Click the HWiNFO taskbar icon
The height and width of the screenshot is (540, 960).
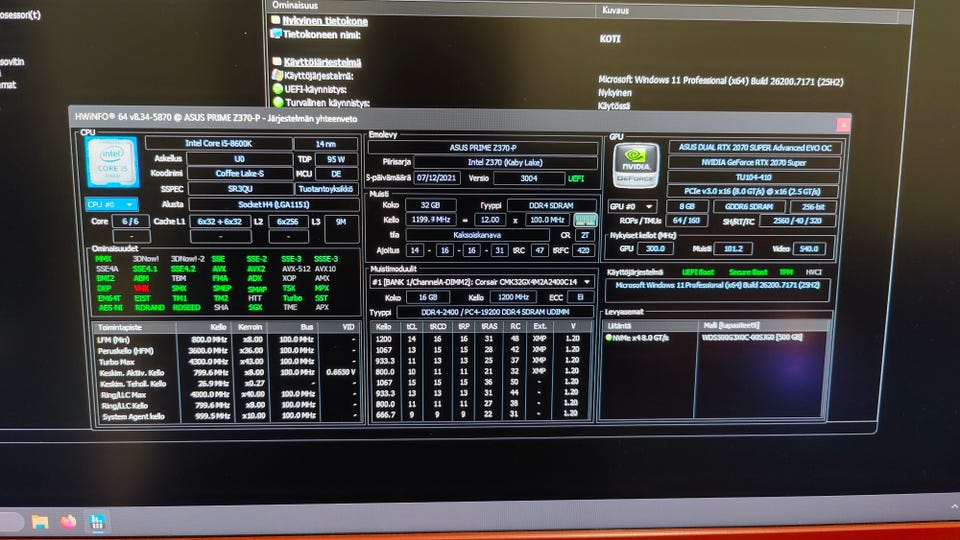coord(96,522)
